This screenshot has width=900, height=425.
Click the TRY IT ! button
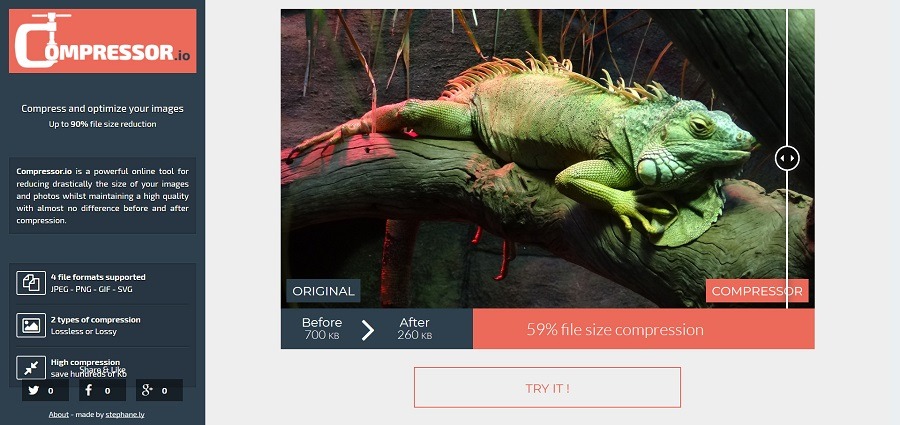(x=547, y=388)
